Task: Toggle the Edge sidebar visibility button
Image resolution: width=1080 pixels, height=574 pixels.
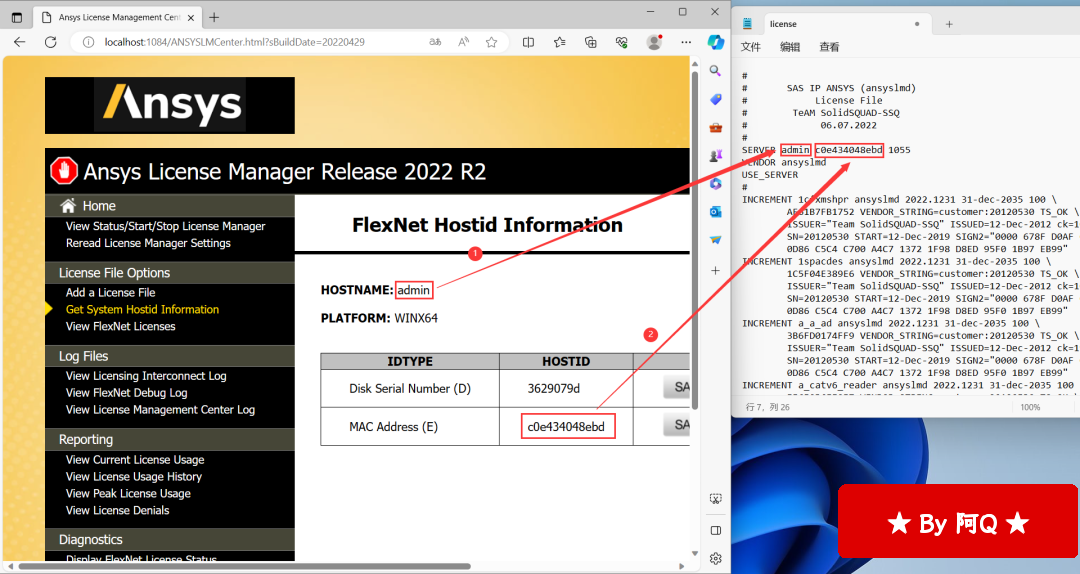Action: coord(716,530)
